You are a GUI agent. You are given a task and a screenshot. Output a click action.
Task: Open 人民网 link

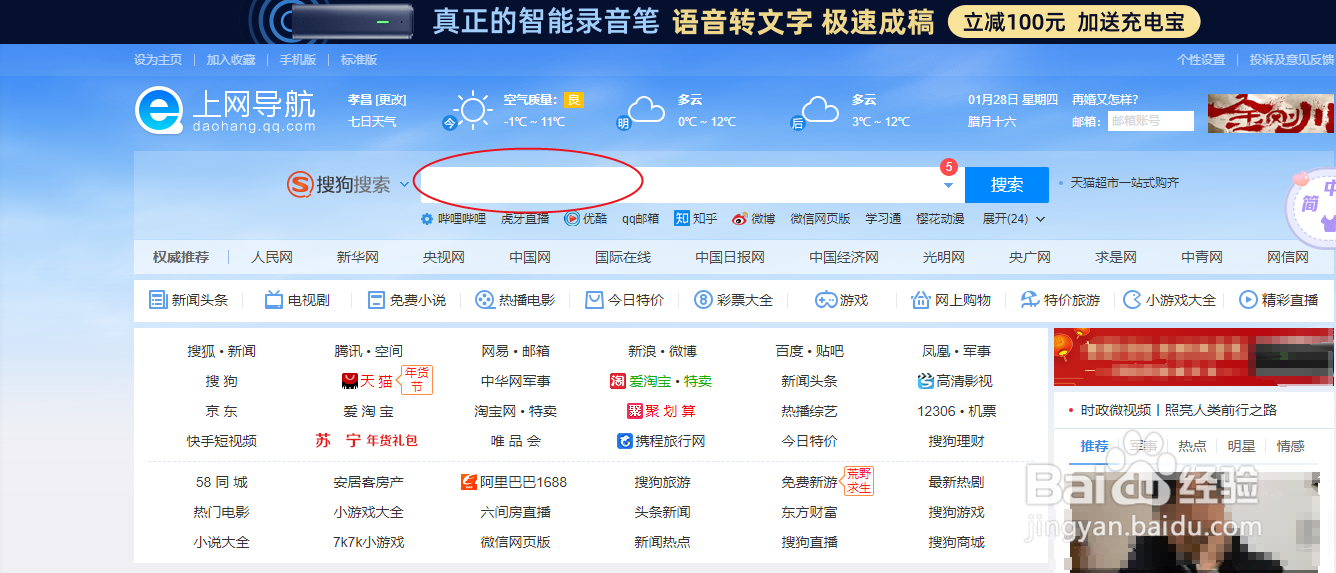[272, 257]
